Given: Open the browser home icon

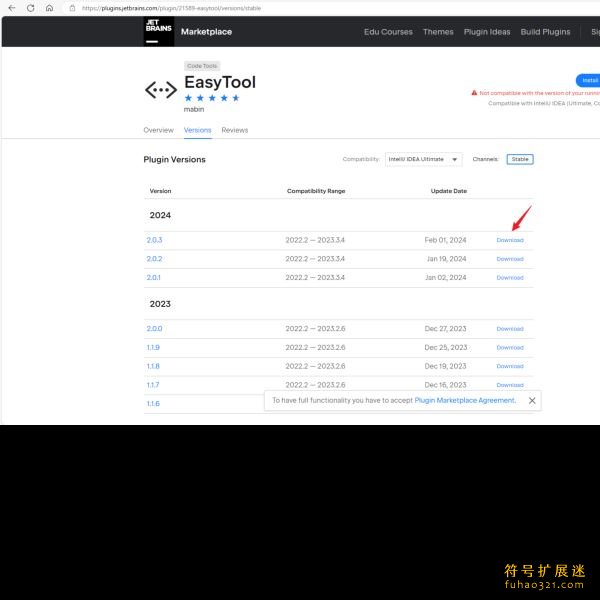Looking at the screenshot, I should click(49, 8).
